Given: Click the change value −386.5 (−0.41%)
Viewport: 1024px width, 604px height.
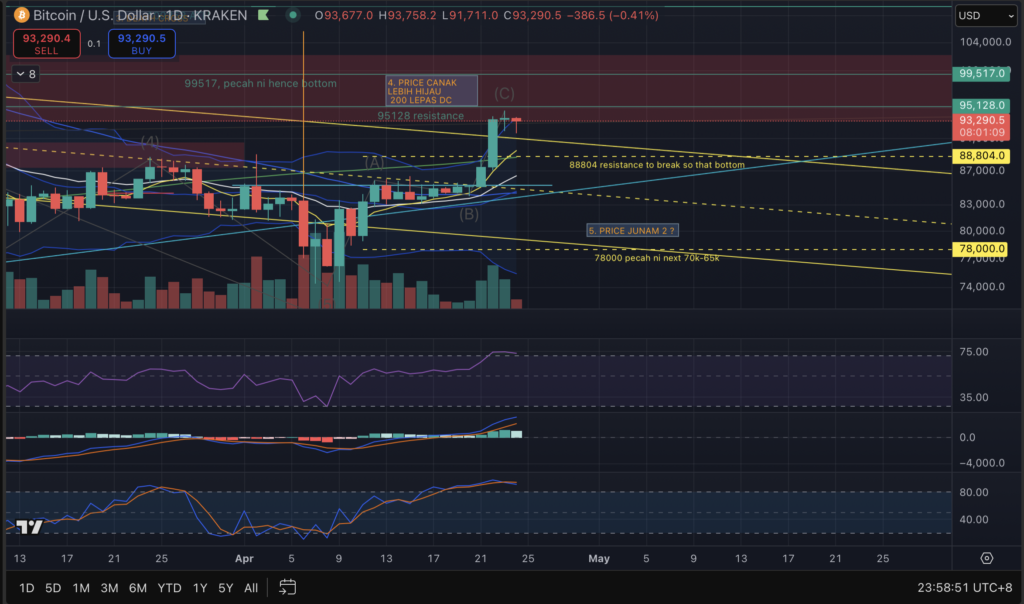Looking at the screenshot, I should [612, 15].
